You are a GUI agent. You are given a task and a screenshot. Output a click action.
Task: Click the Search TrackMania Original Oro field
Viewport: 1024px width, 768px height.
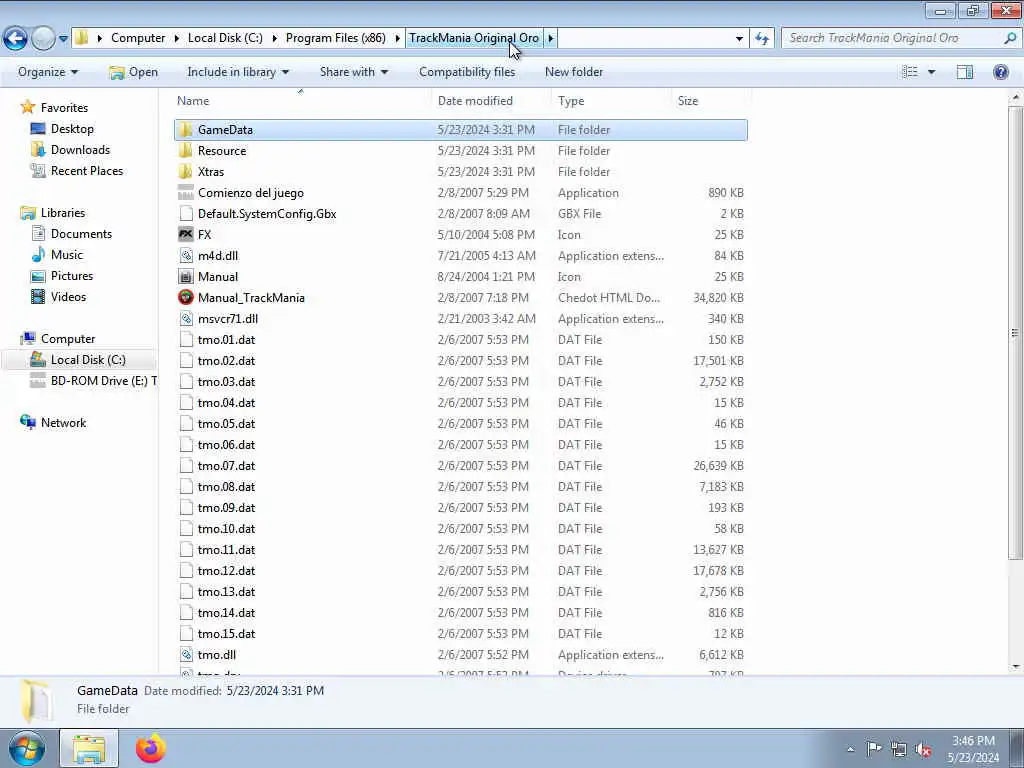coord(892,38)
